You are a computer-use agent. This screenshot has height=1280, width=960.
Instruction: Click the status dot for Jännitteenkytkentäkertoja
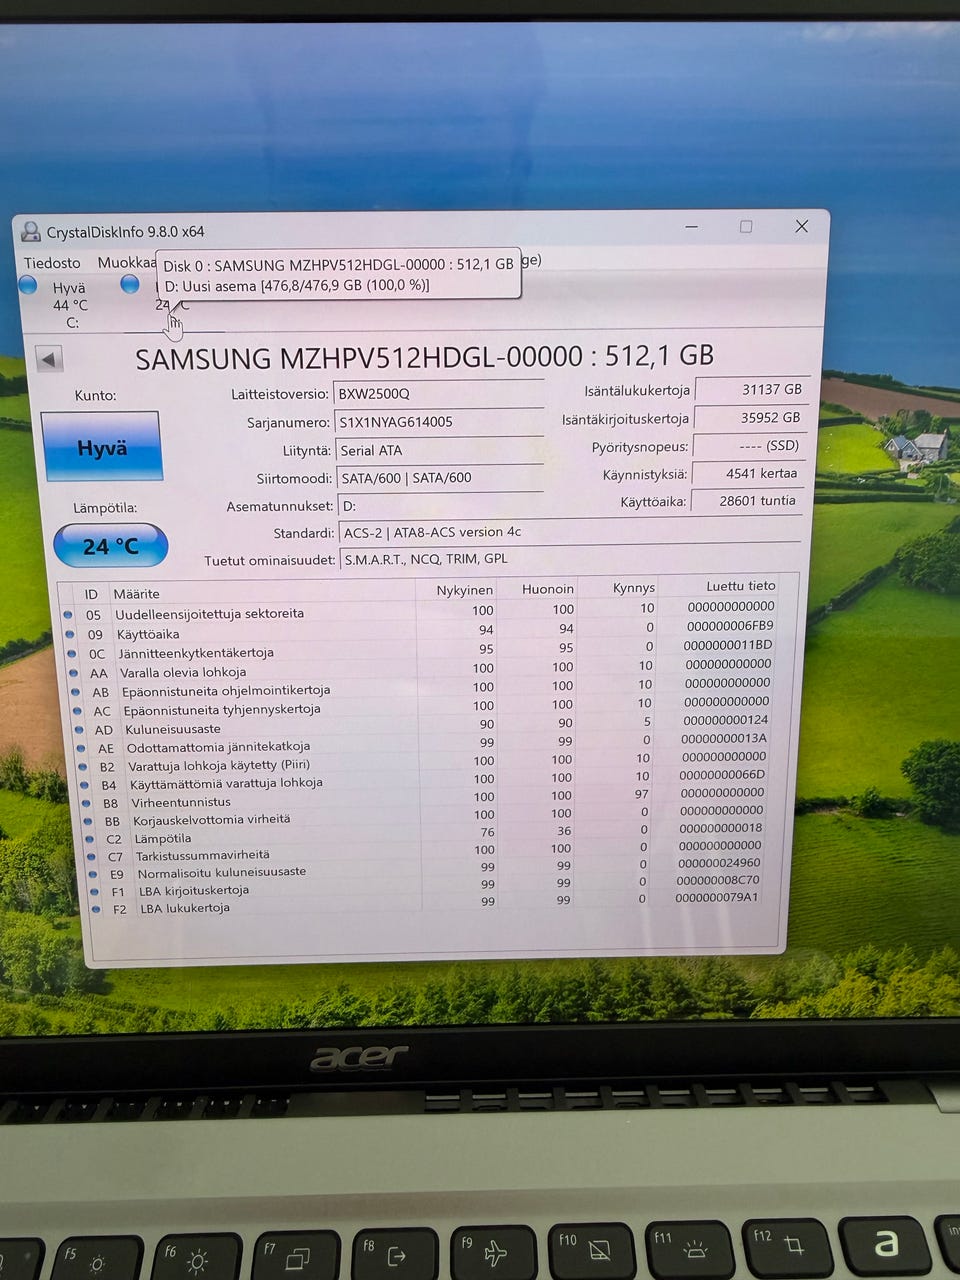point(71,653)
